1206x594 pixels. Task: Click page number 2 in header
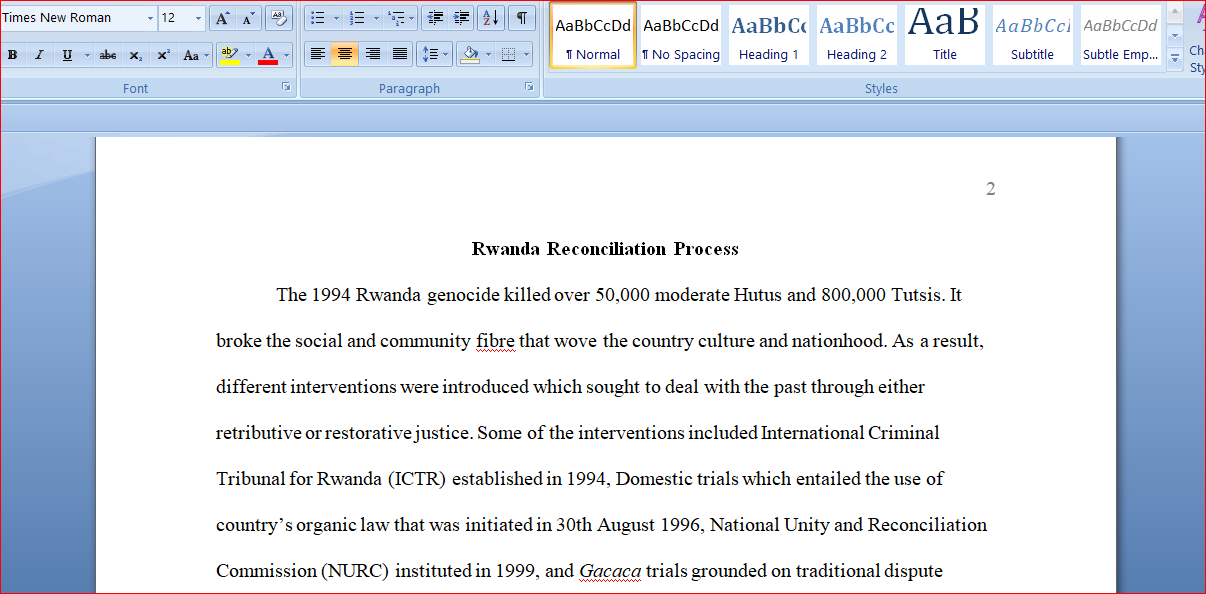990,189
